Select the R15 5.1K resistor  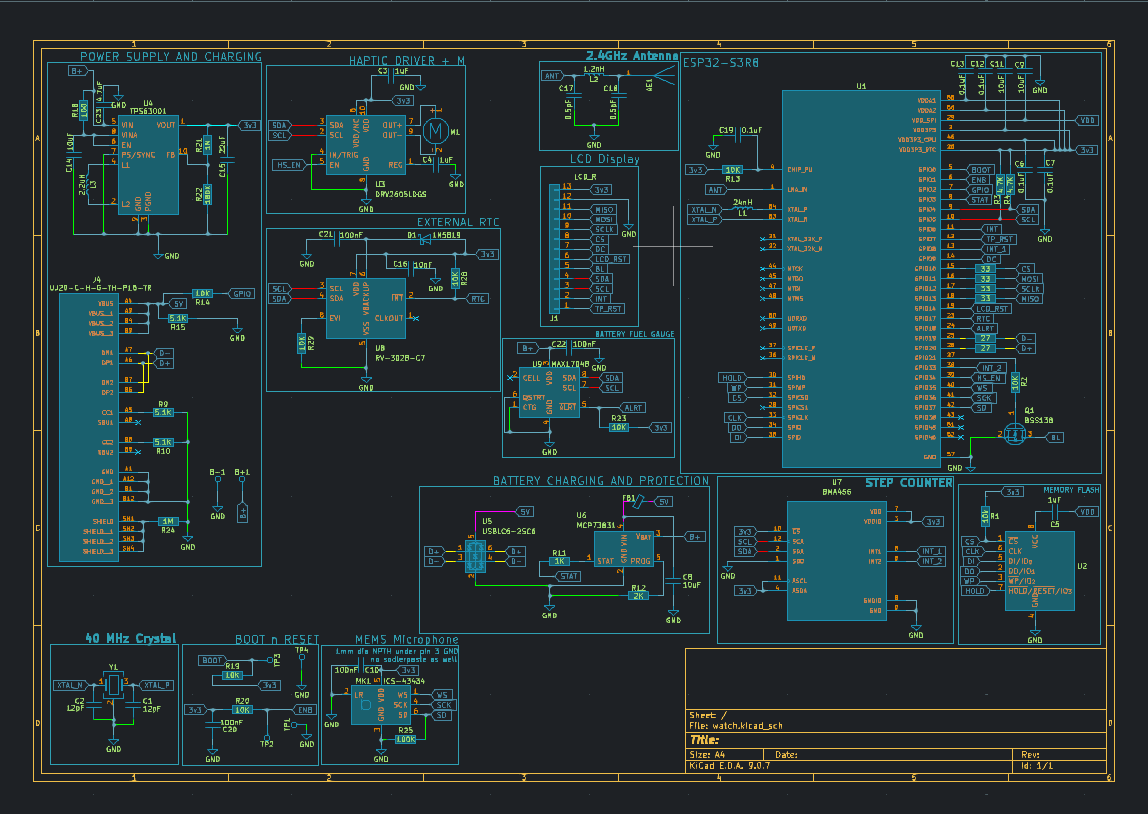click(x=178, y=318)
